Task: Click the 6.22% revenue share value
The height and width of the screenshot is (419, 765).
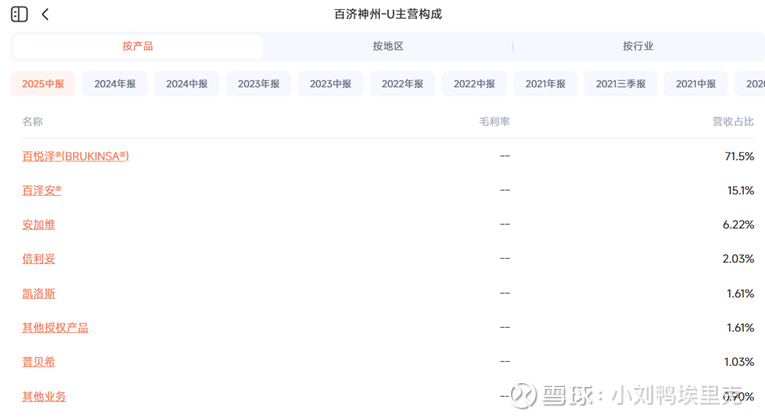Action: (738, 224)
